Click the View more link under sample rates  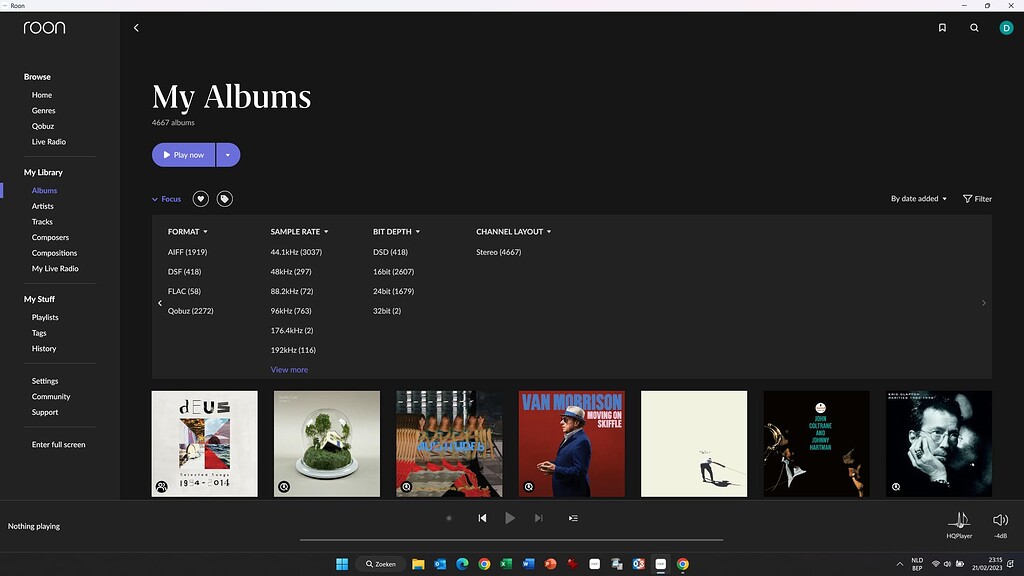click(289, 369)
